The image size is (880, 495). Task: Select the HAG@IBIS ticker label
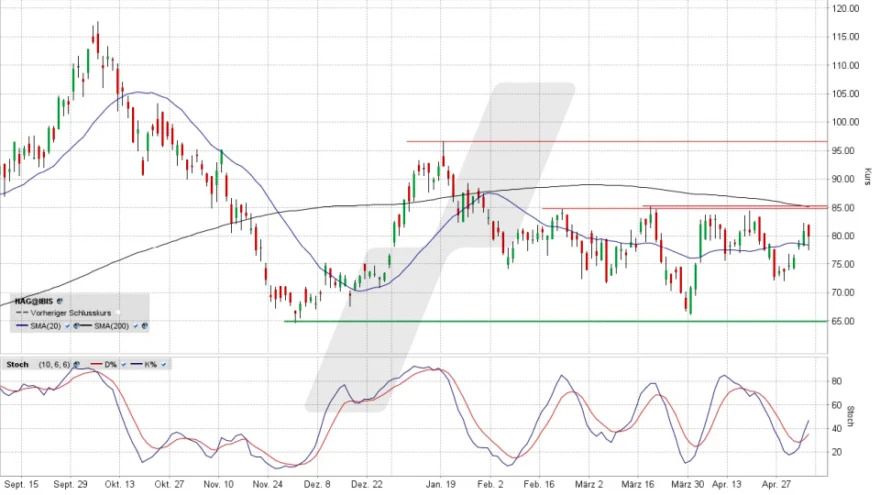pos(34,301)
